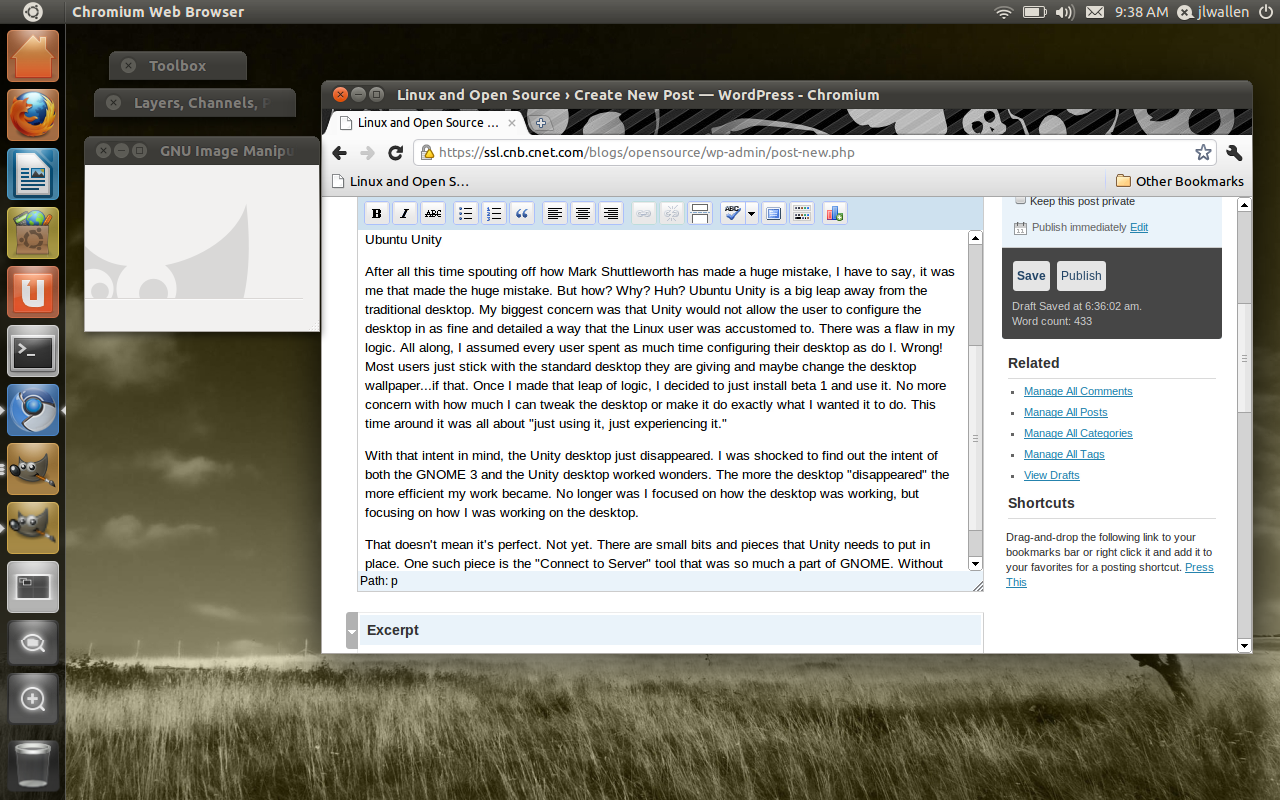1280x800 pixels.
Task: Open LibreOffice Writer from the launcher
Action: (x=33, y=174)
